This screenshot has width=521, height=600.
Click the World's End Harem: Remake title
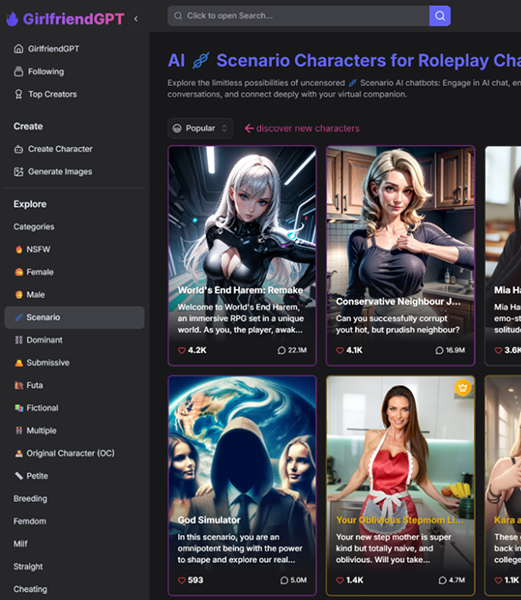coord(240,290)
